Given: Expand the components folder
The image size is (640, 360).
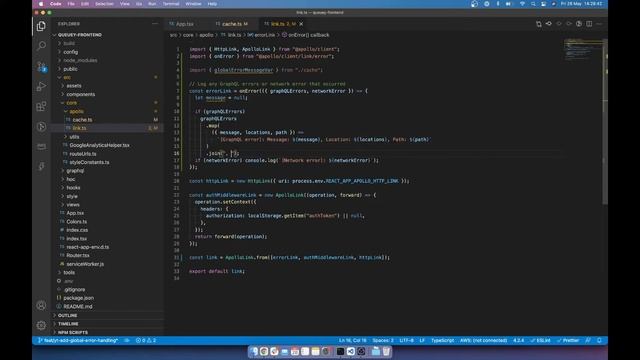Looking at the screenshot, I should coord(80,94).
